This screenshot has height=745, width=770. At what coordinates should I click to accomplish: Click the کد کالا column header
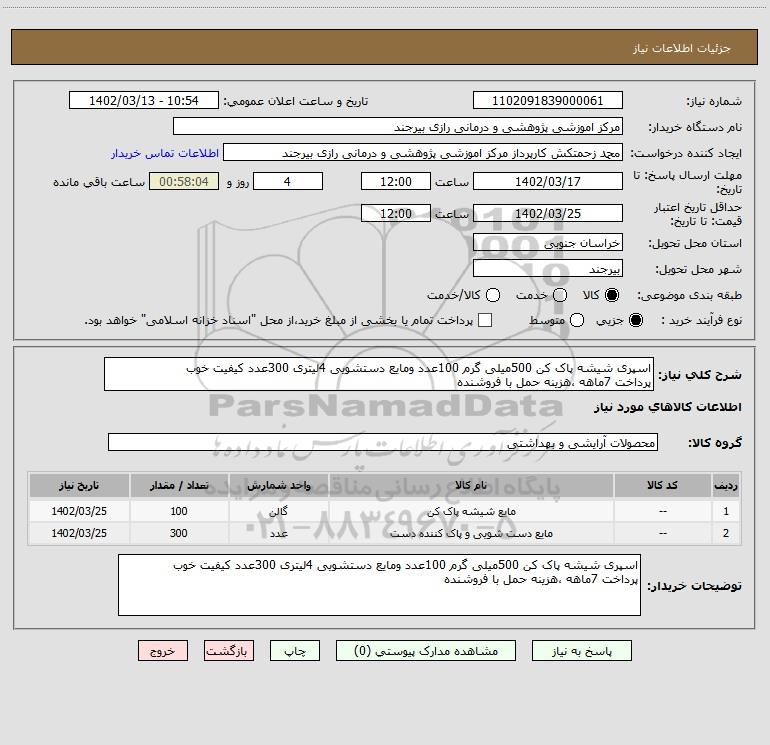click(662, 485)
